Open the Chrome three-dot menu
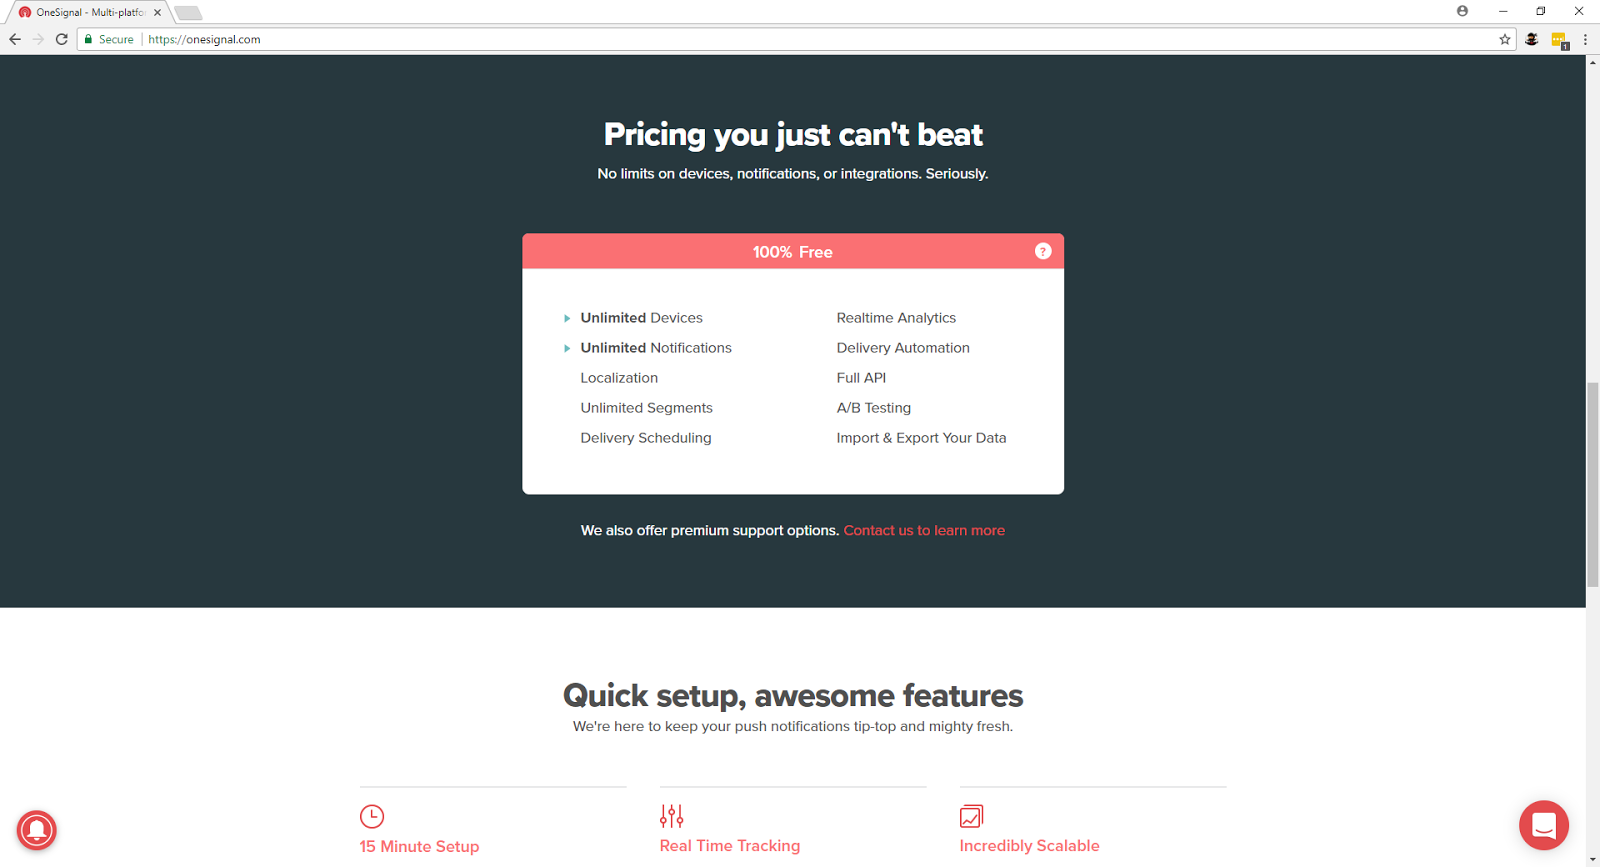Viewport: 1600px width, 867px height. (1585, 39)
